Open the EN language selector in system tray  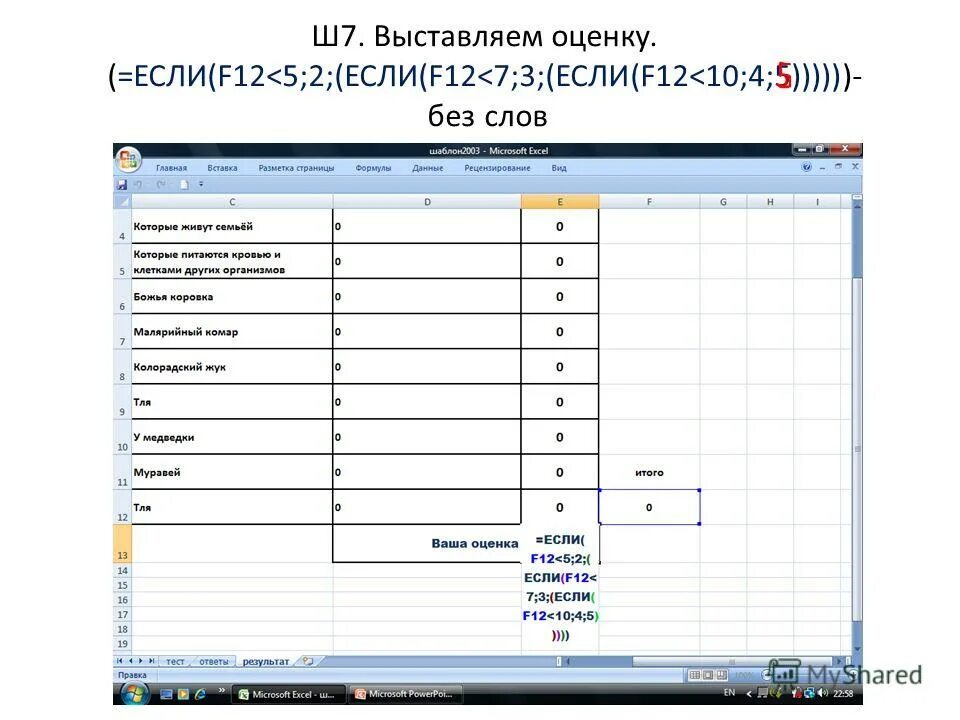pyautogui.click(x=728, y=692)
